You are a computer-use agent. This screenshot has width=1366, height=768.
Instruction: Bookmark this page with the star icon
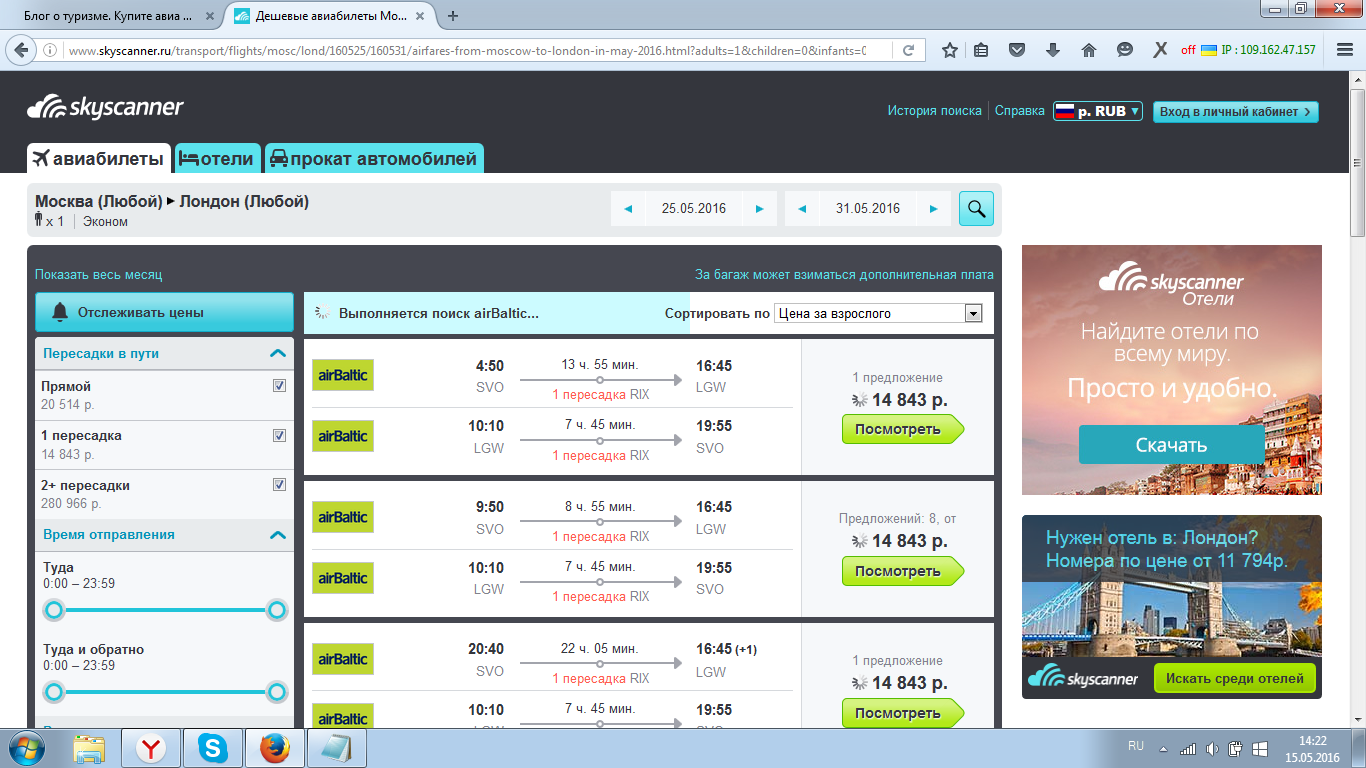(949, 50)
